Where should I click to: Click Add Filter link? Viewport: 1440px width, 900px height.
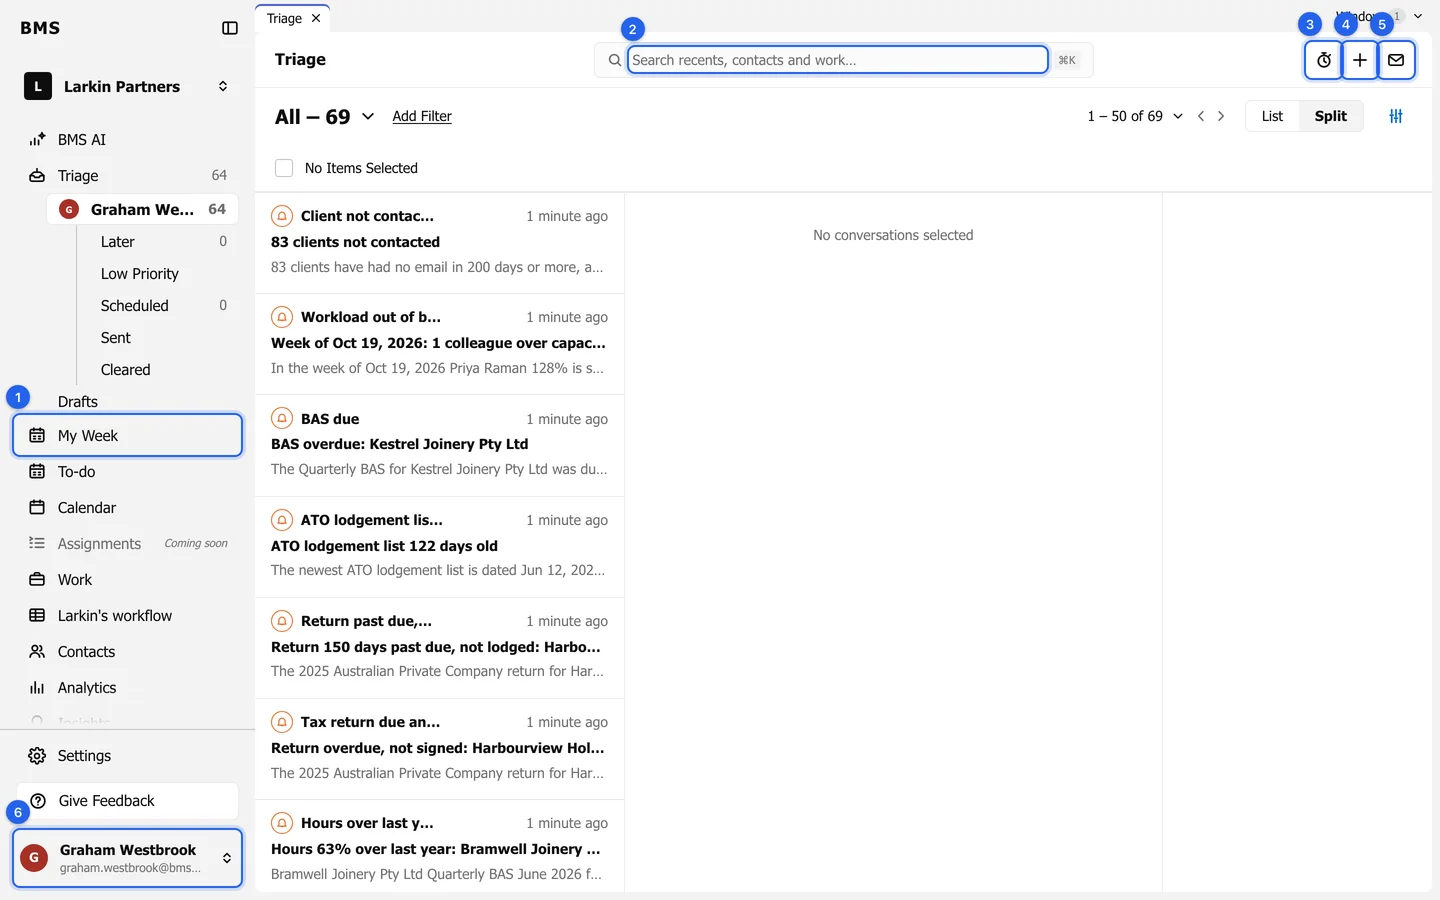click(422, 116)
